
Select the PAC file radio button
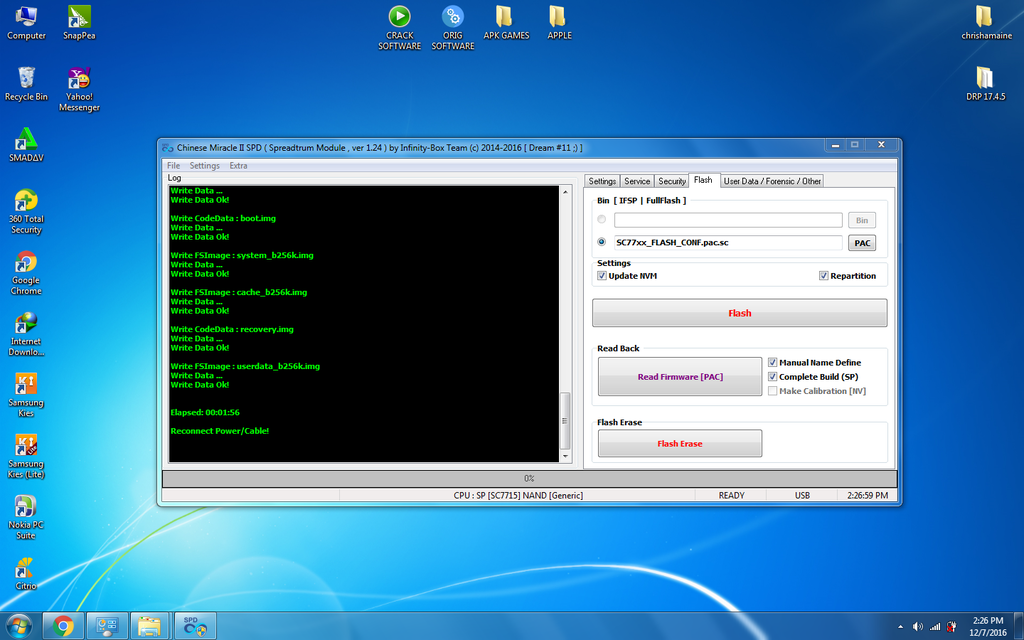coord(601,242)
